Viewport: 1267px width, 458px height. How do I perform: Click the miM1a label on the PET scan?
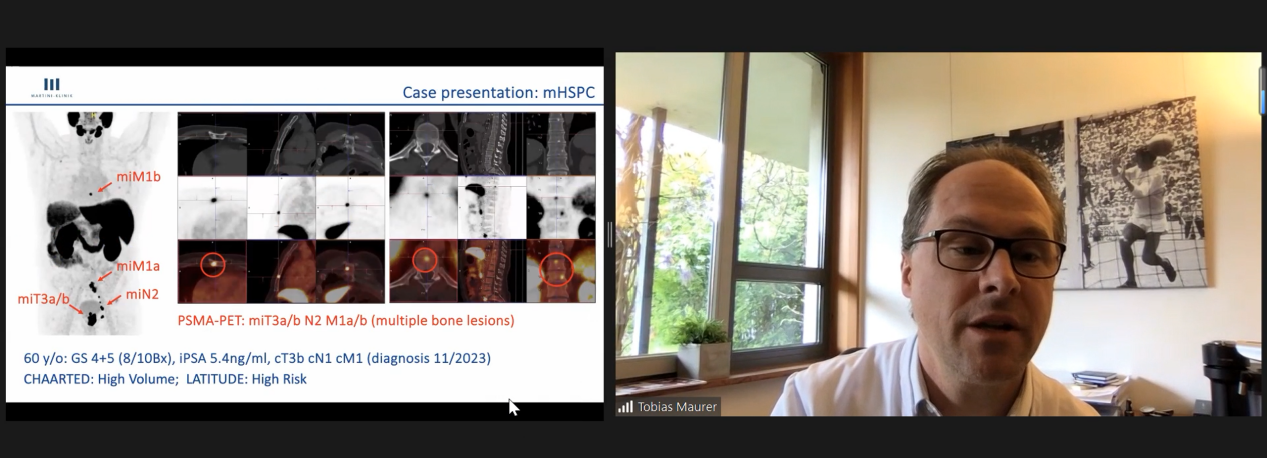[138, 266]
